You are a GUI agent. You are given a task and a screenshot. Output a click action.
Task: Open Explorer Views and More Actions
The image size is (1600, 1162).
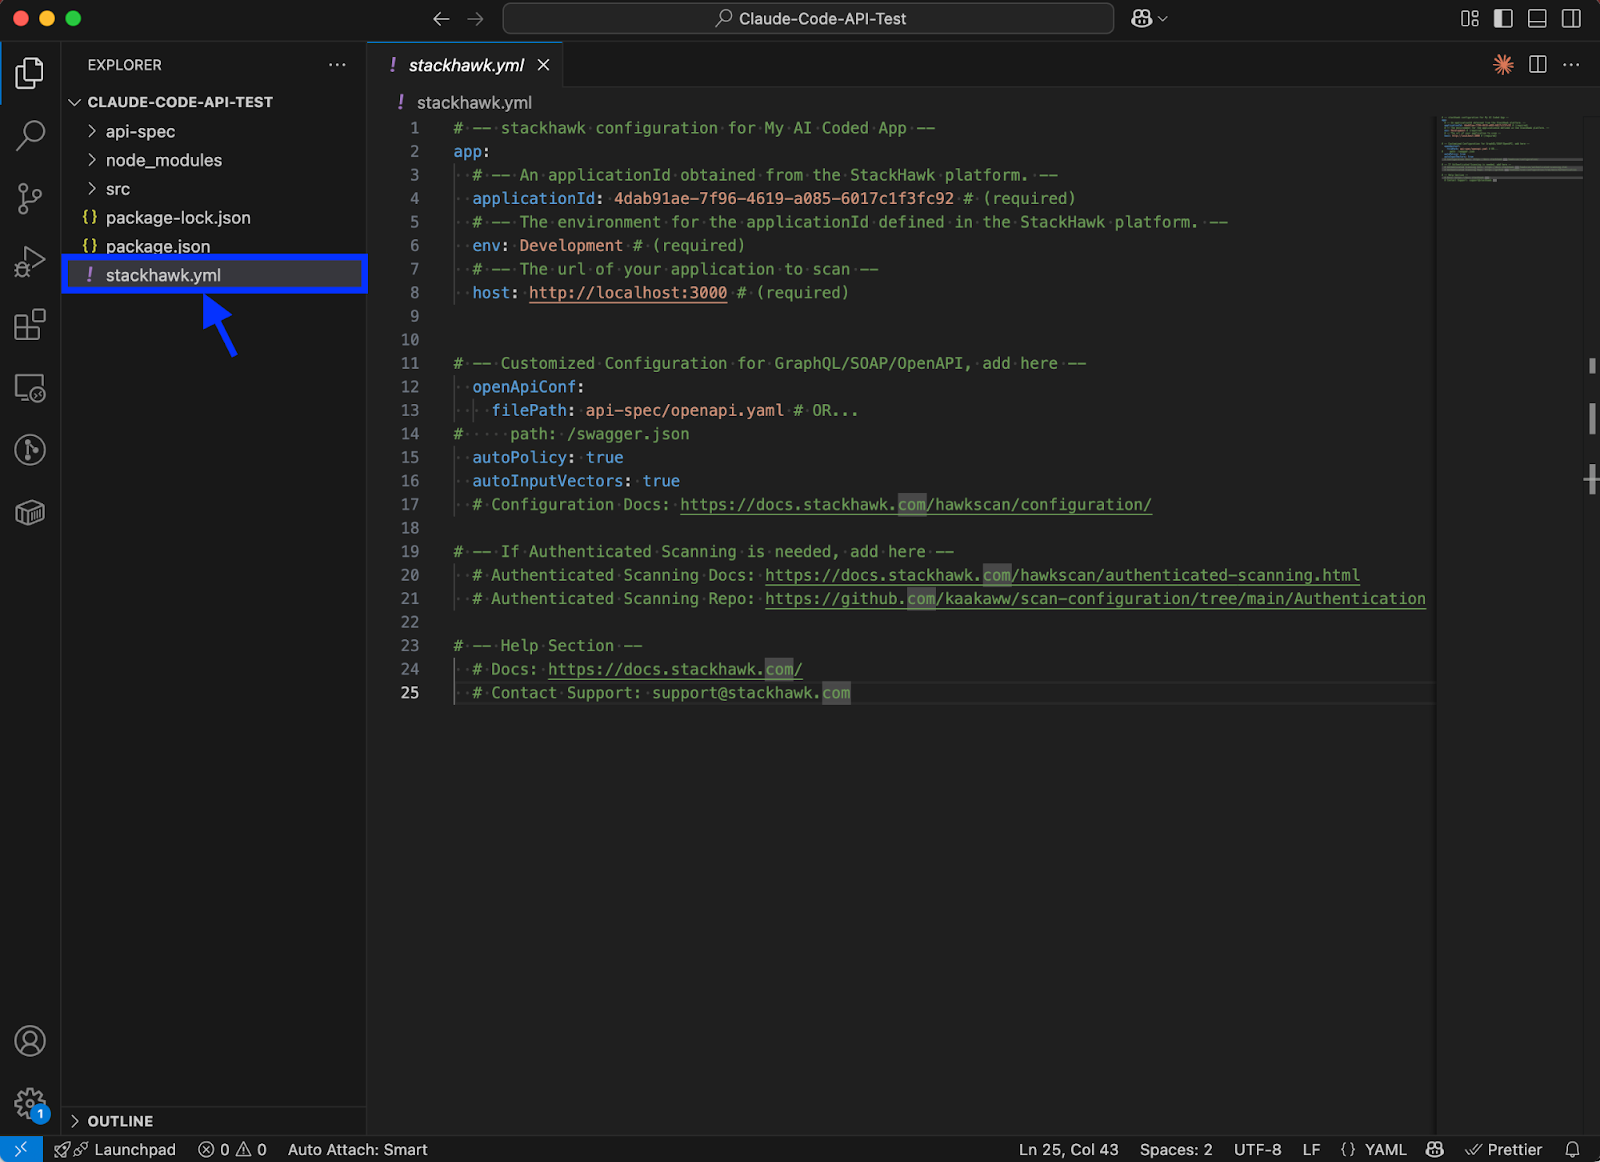tap(337, 65)
